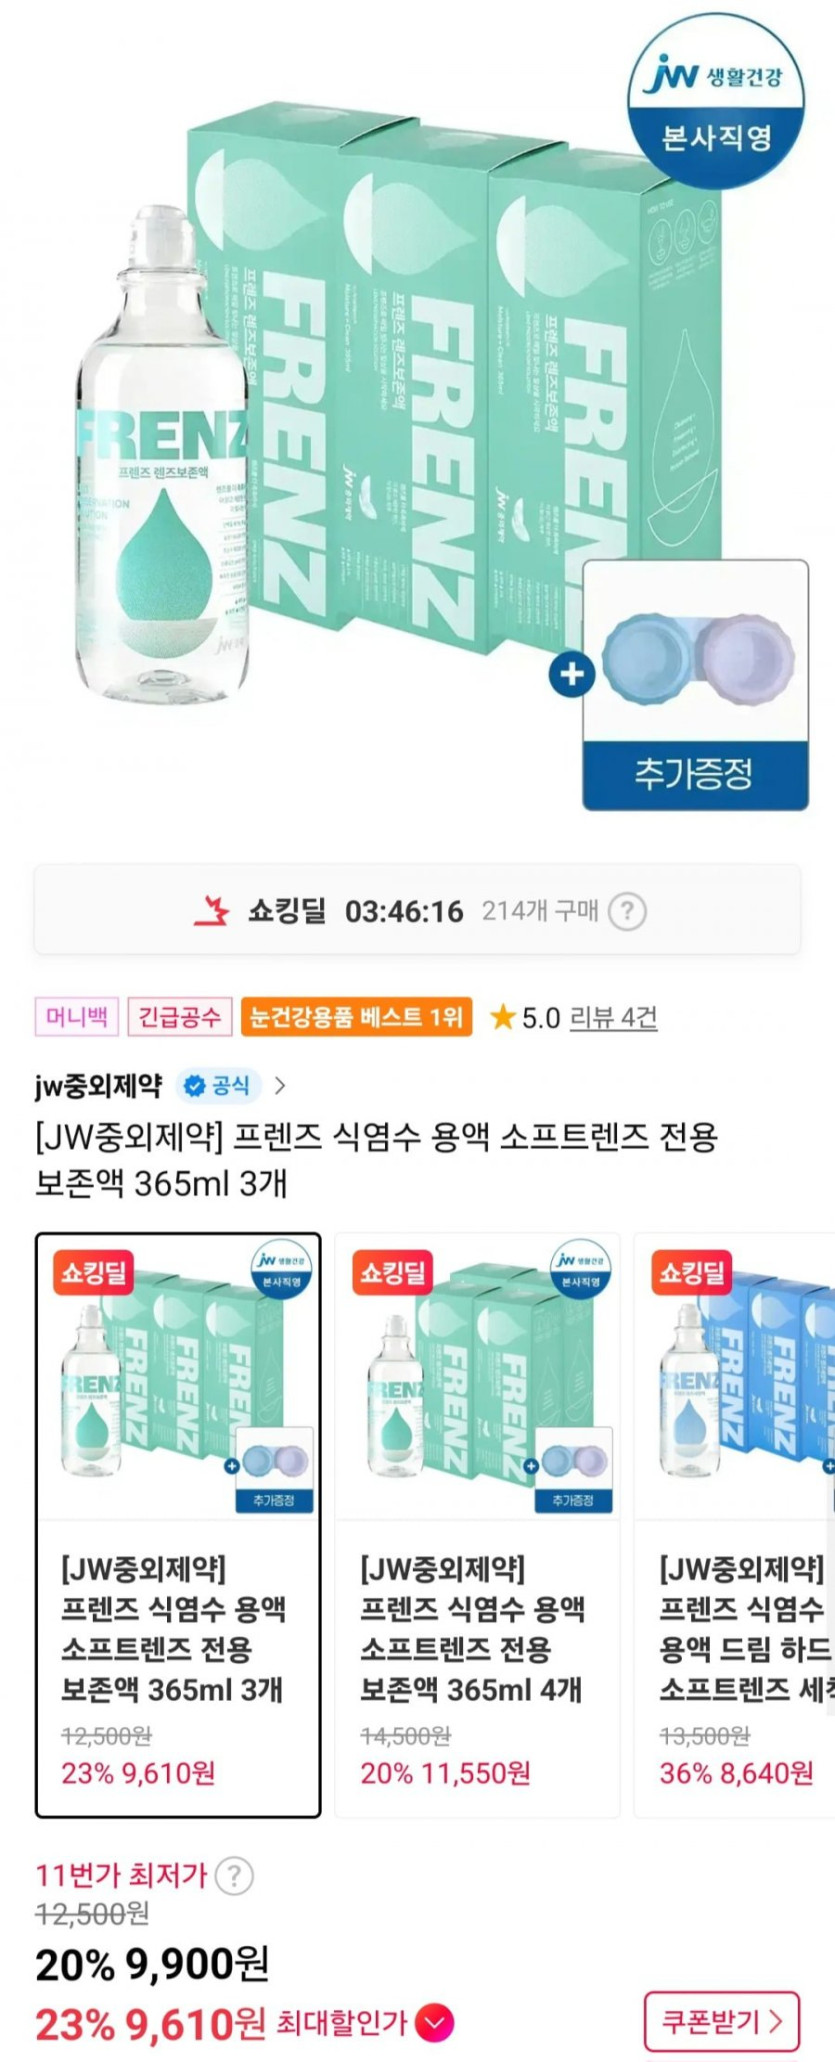835x2062 pixels.
Task: Tap the JW 생활건강 본사직영 badge
Action: pyautogui.click(x=716, y=105)
